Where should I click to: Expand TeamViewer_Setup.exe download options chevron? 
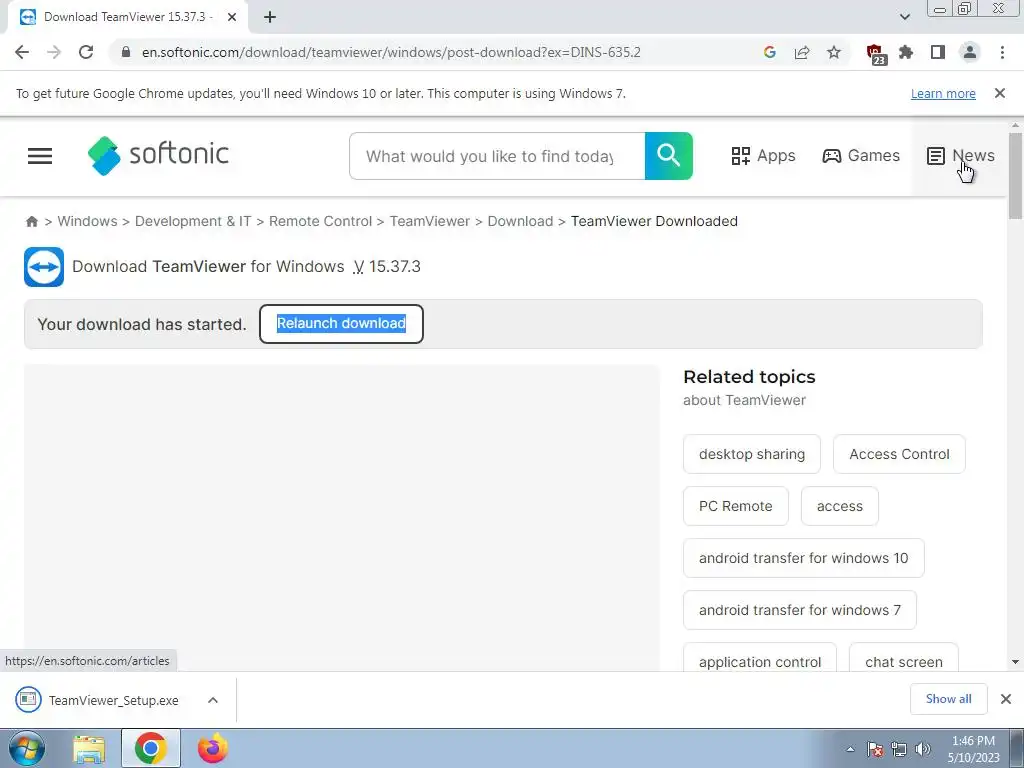pyautogui.click(x=213, y=700)
